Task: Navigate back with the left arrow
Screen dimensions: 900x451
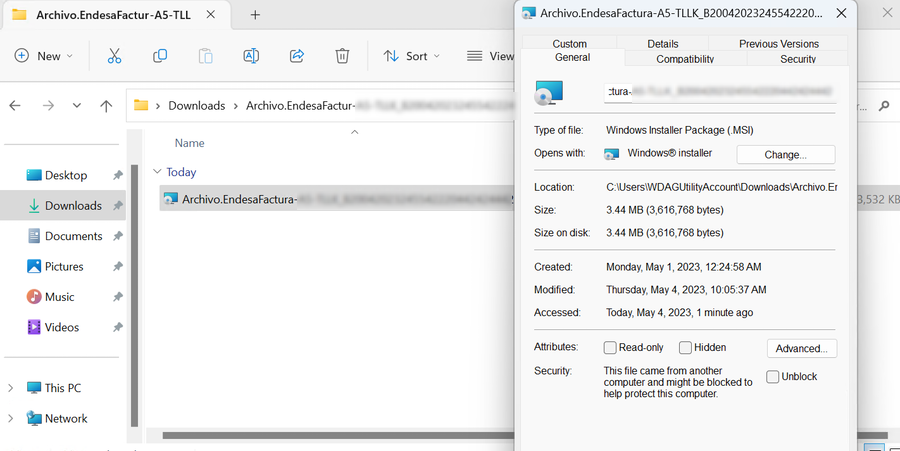Action: coord(16,105)
